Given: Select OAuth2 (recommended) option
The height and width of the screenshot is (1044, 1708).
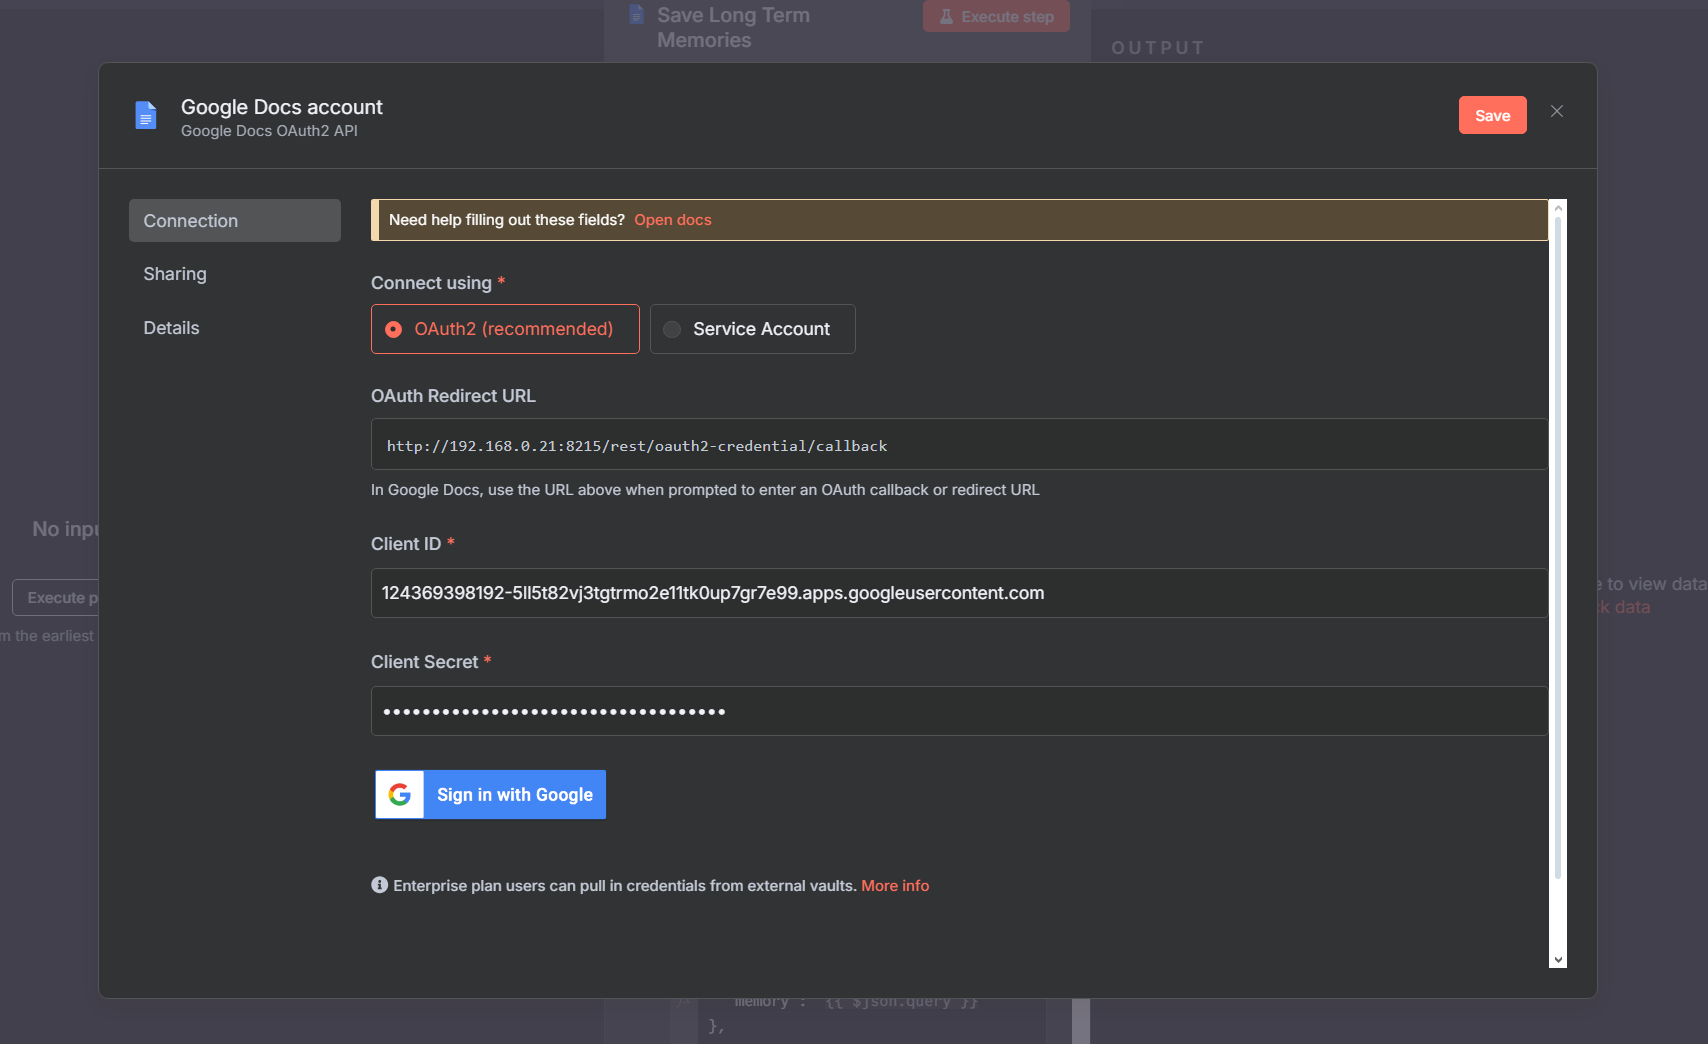Looking at the screenshot, I should pos(505,329).
